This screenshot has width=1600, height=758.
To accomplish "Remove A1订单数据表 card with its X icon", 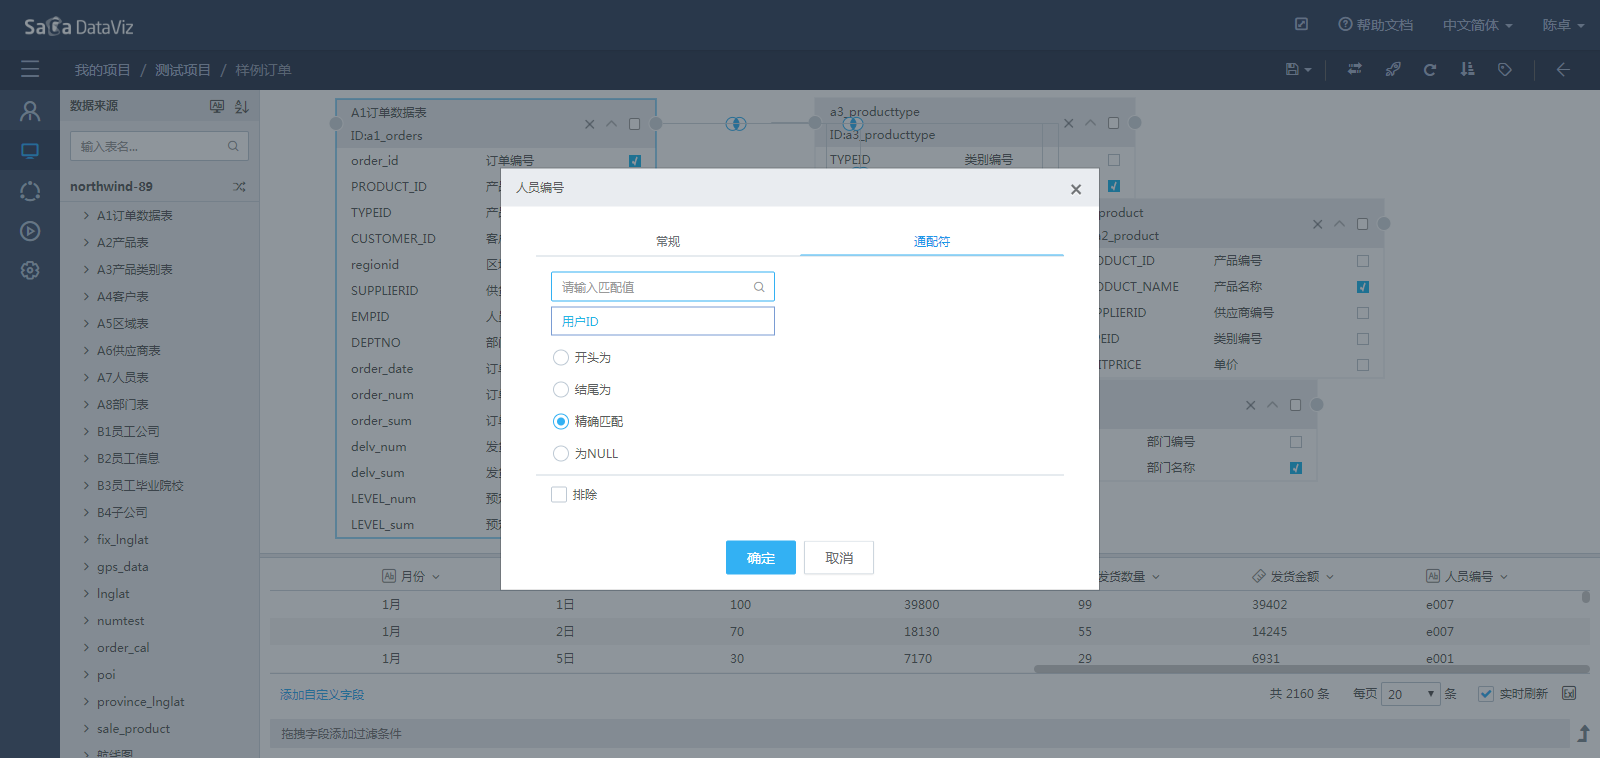I will click(x=590, y=124).
